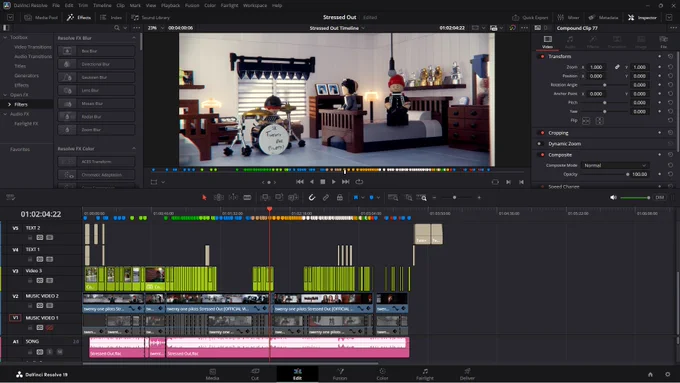Screen dimensions: 680x383
Task: Toggle Cropping section enable switch
Action: tap(541, 133)
